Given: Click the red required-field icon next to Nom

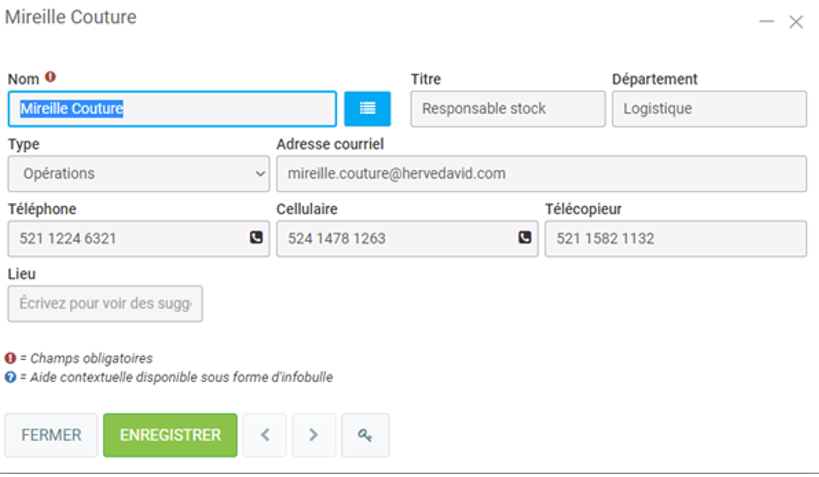Looking at the screenshot, I should (x=51, y=78).
